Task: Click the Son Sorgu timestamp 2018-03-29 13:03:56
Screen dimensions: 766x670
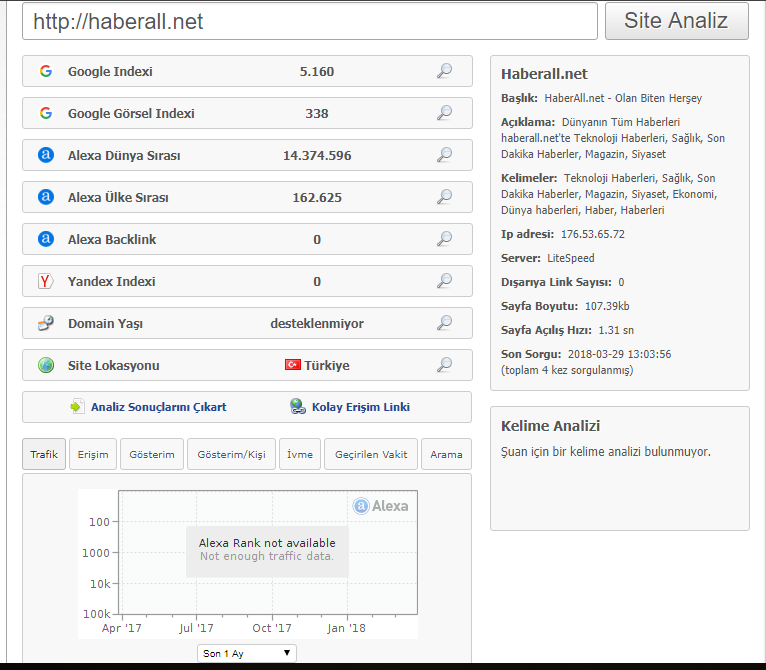Action: 619,354
